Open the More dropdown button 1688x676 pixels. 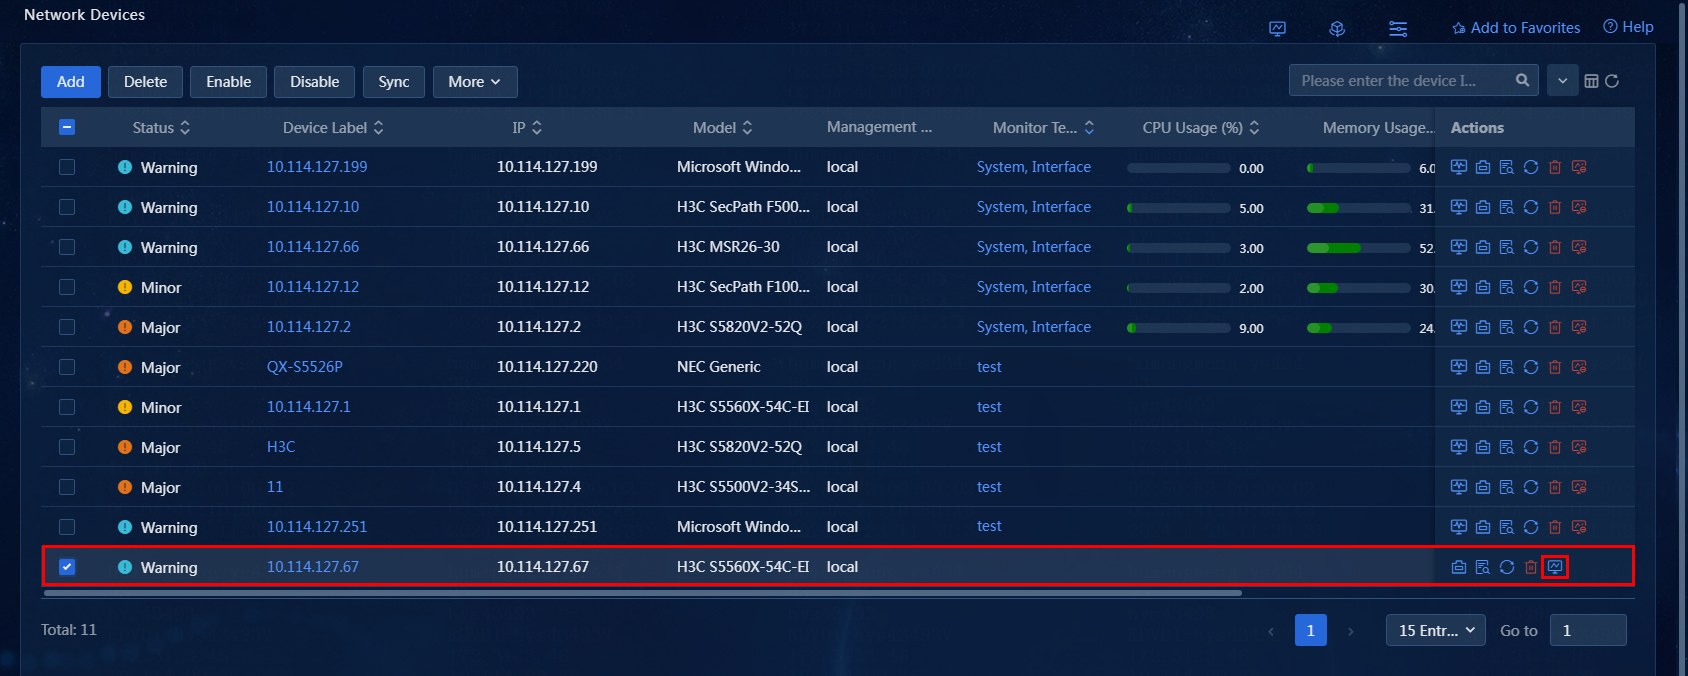475,82
